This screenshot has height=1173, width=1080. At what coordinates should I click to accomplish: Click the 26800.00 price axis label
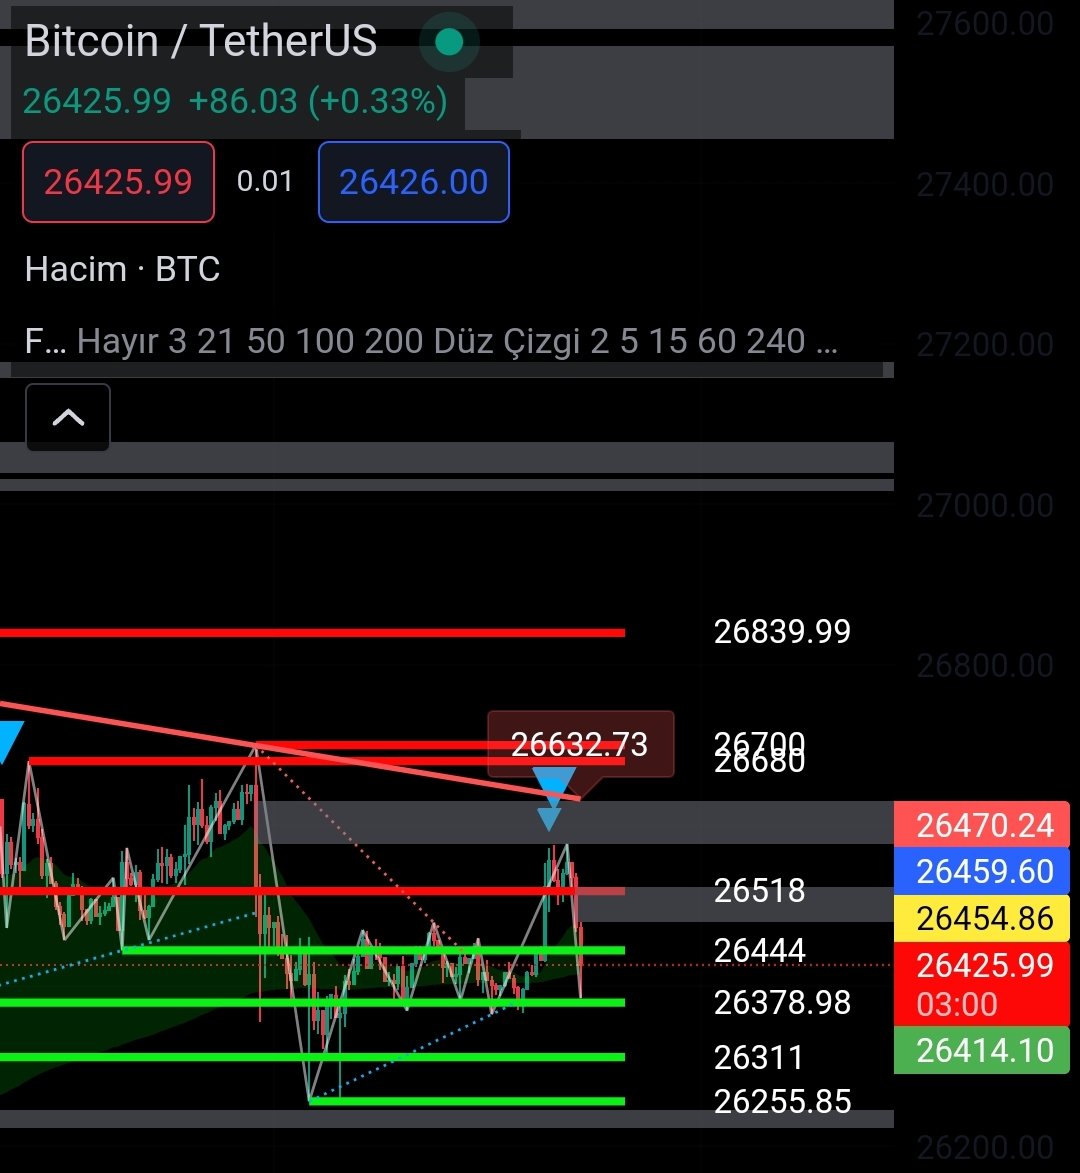(985, 665)
